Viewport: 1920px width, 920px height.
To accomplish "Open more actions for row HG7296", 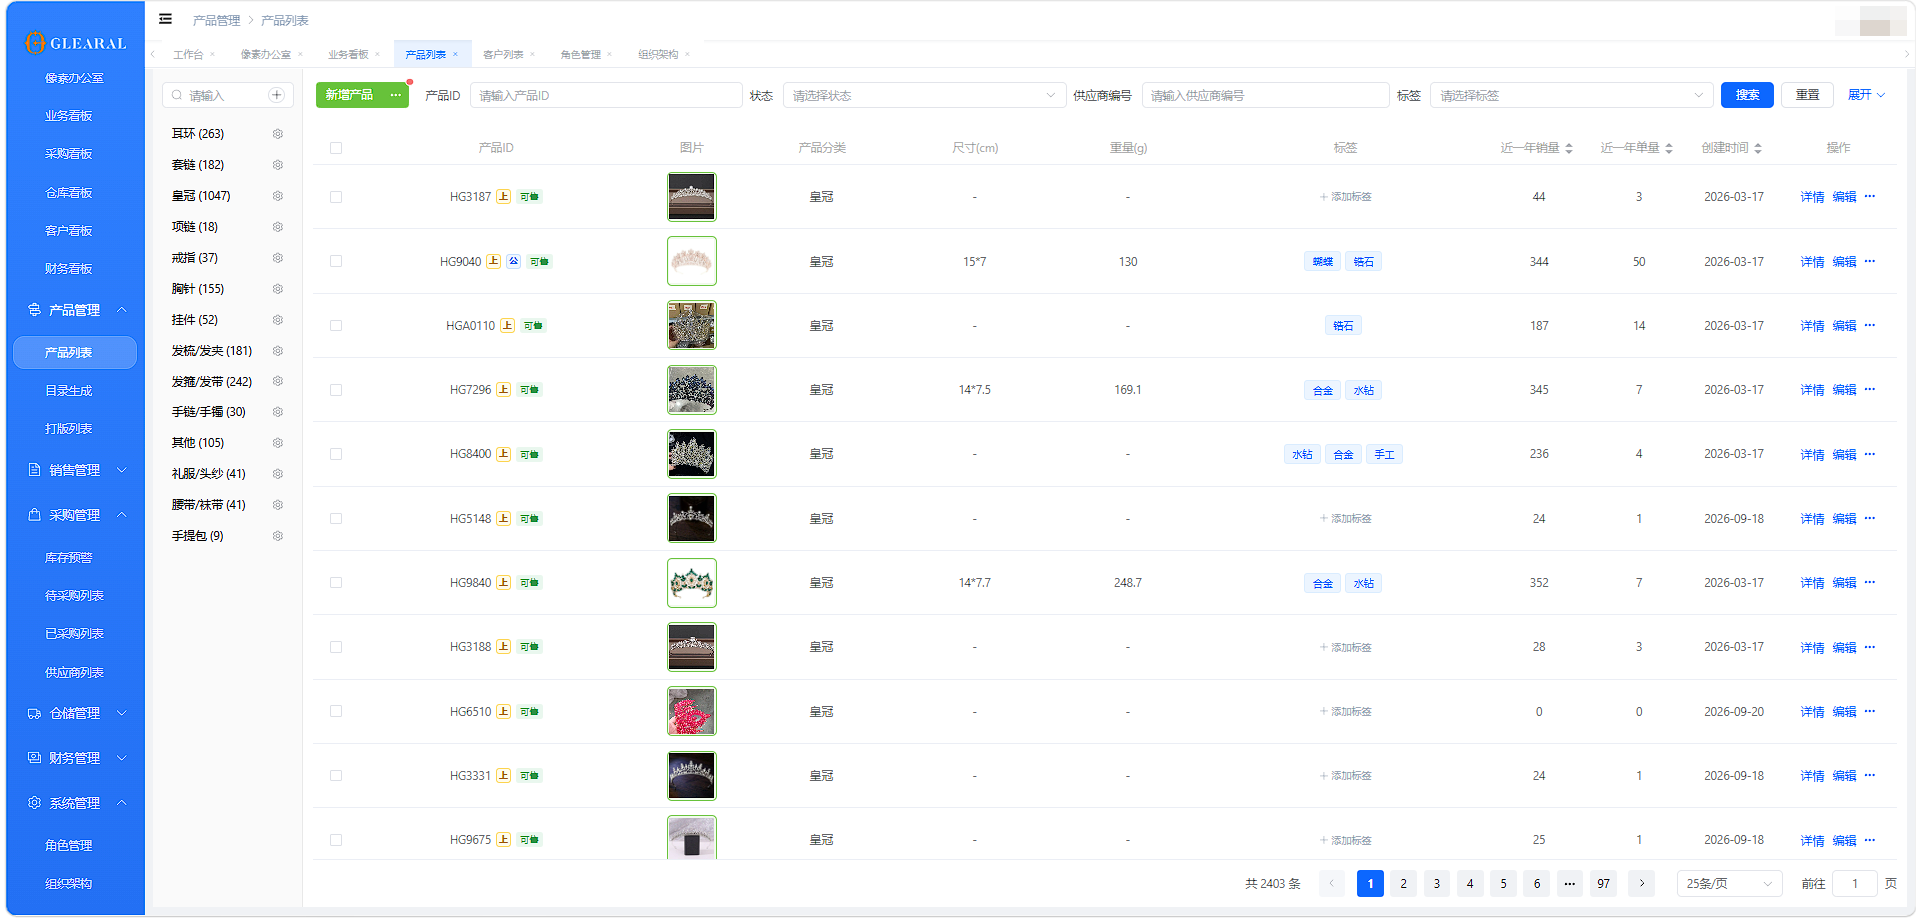I will 1870,390.
